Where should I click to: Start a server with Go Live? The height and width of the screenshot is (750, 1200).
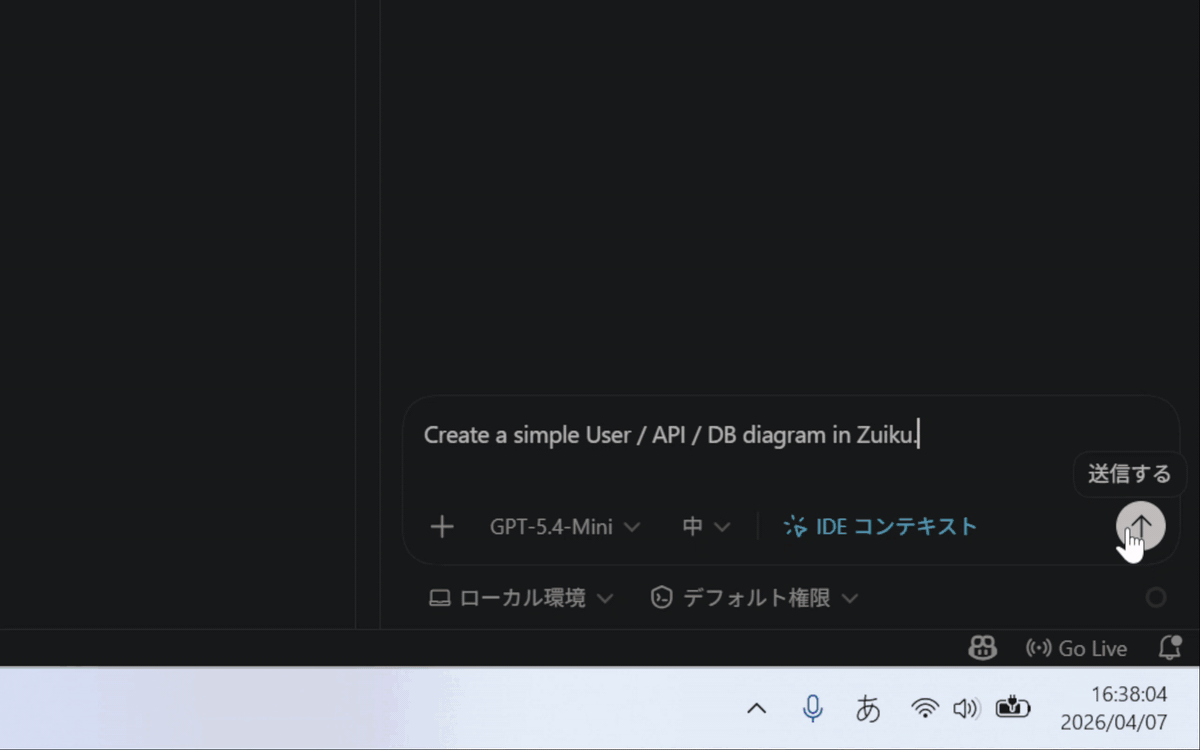(x=1076, y=648)
